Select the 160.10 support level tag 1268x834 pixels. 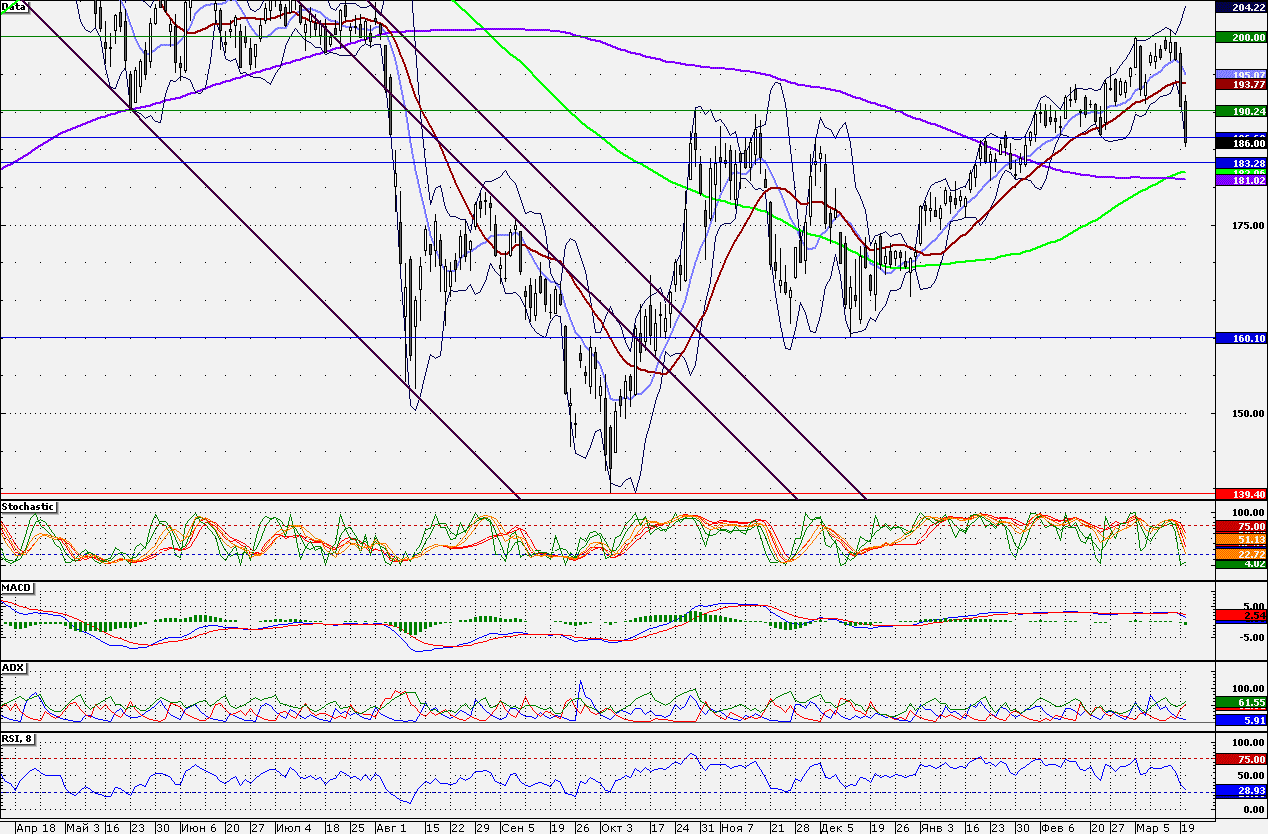pyautogui.click(x=1240, y=339)
